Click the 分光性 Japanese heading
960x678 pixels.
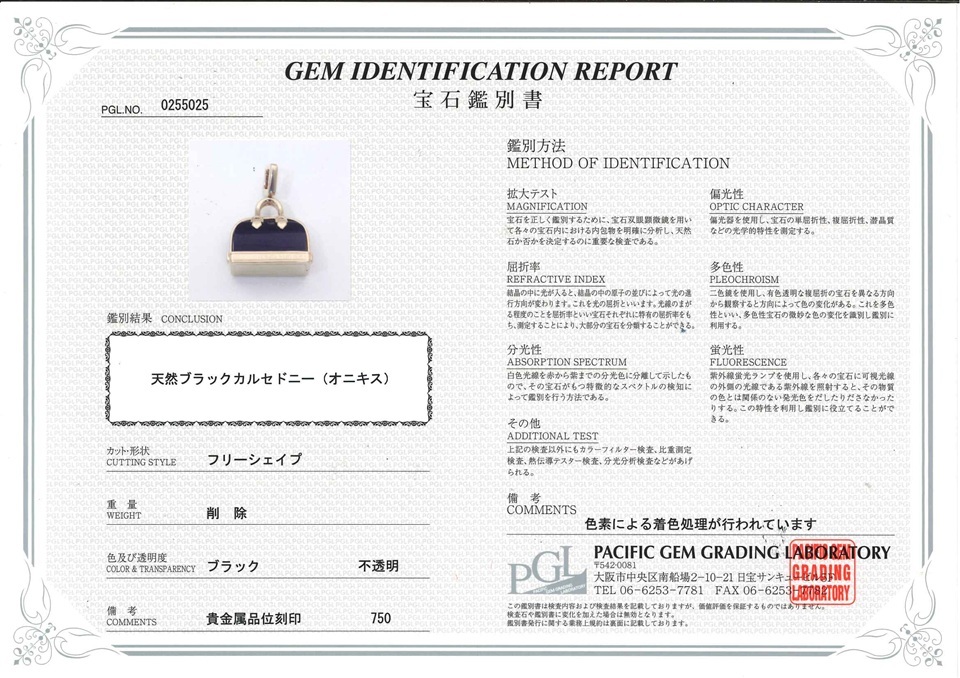(x=524, y=349)
